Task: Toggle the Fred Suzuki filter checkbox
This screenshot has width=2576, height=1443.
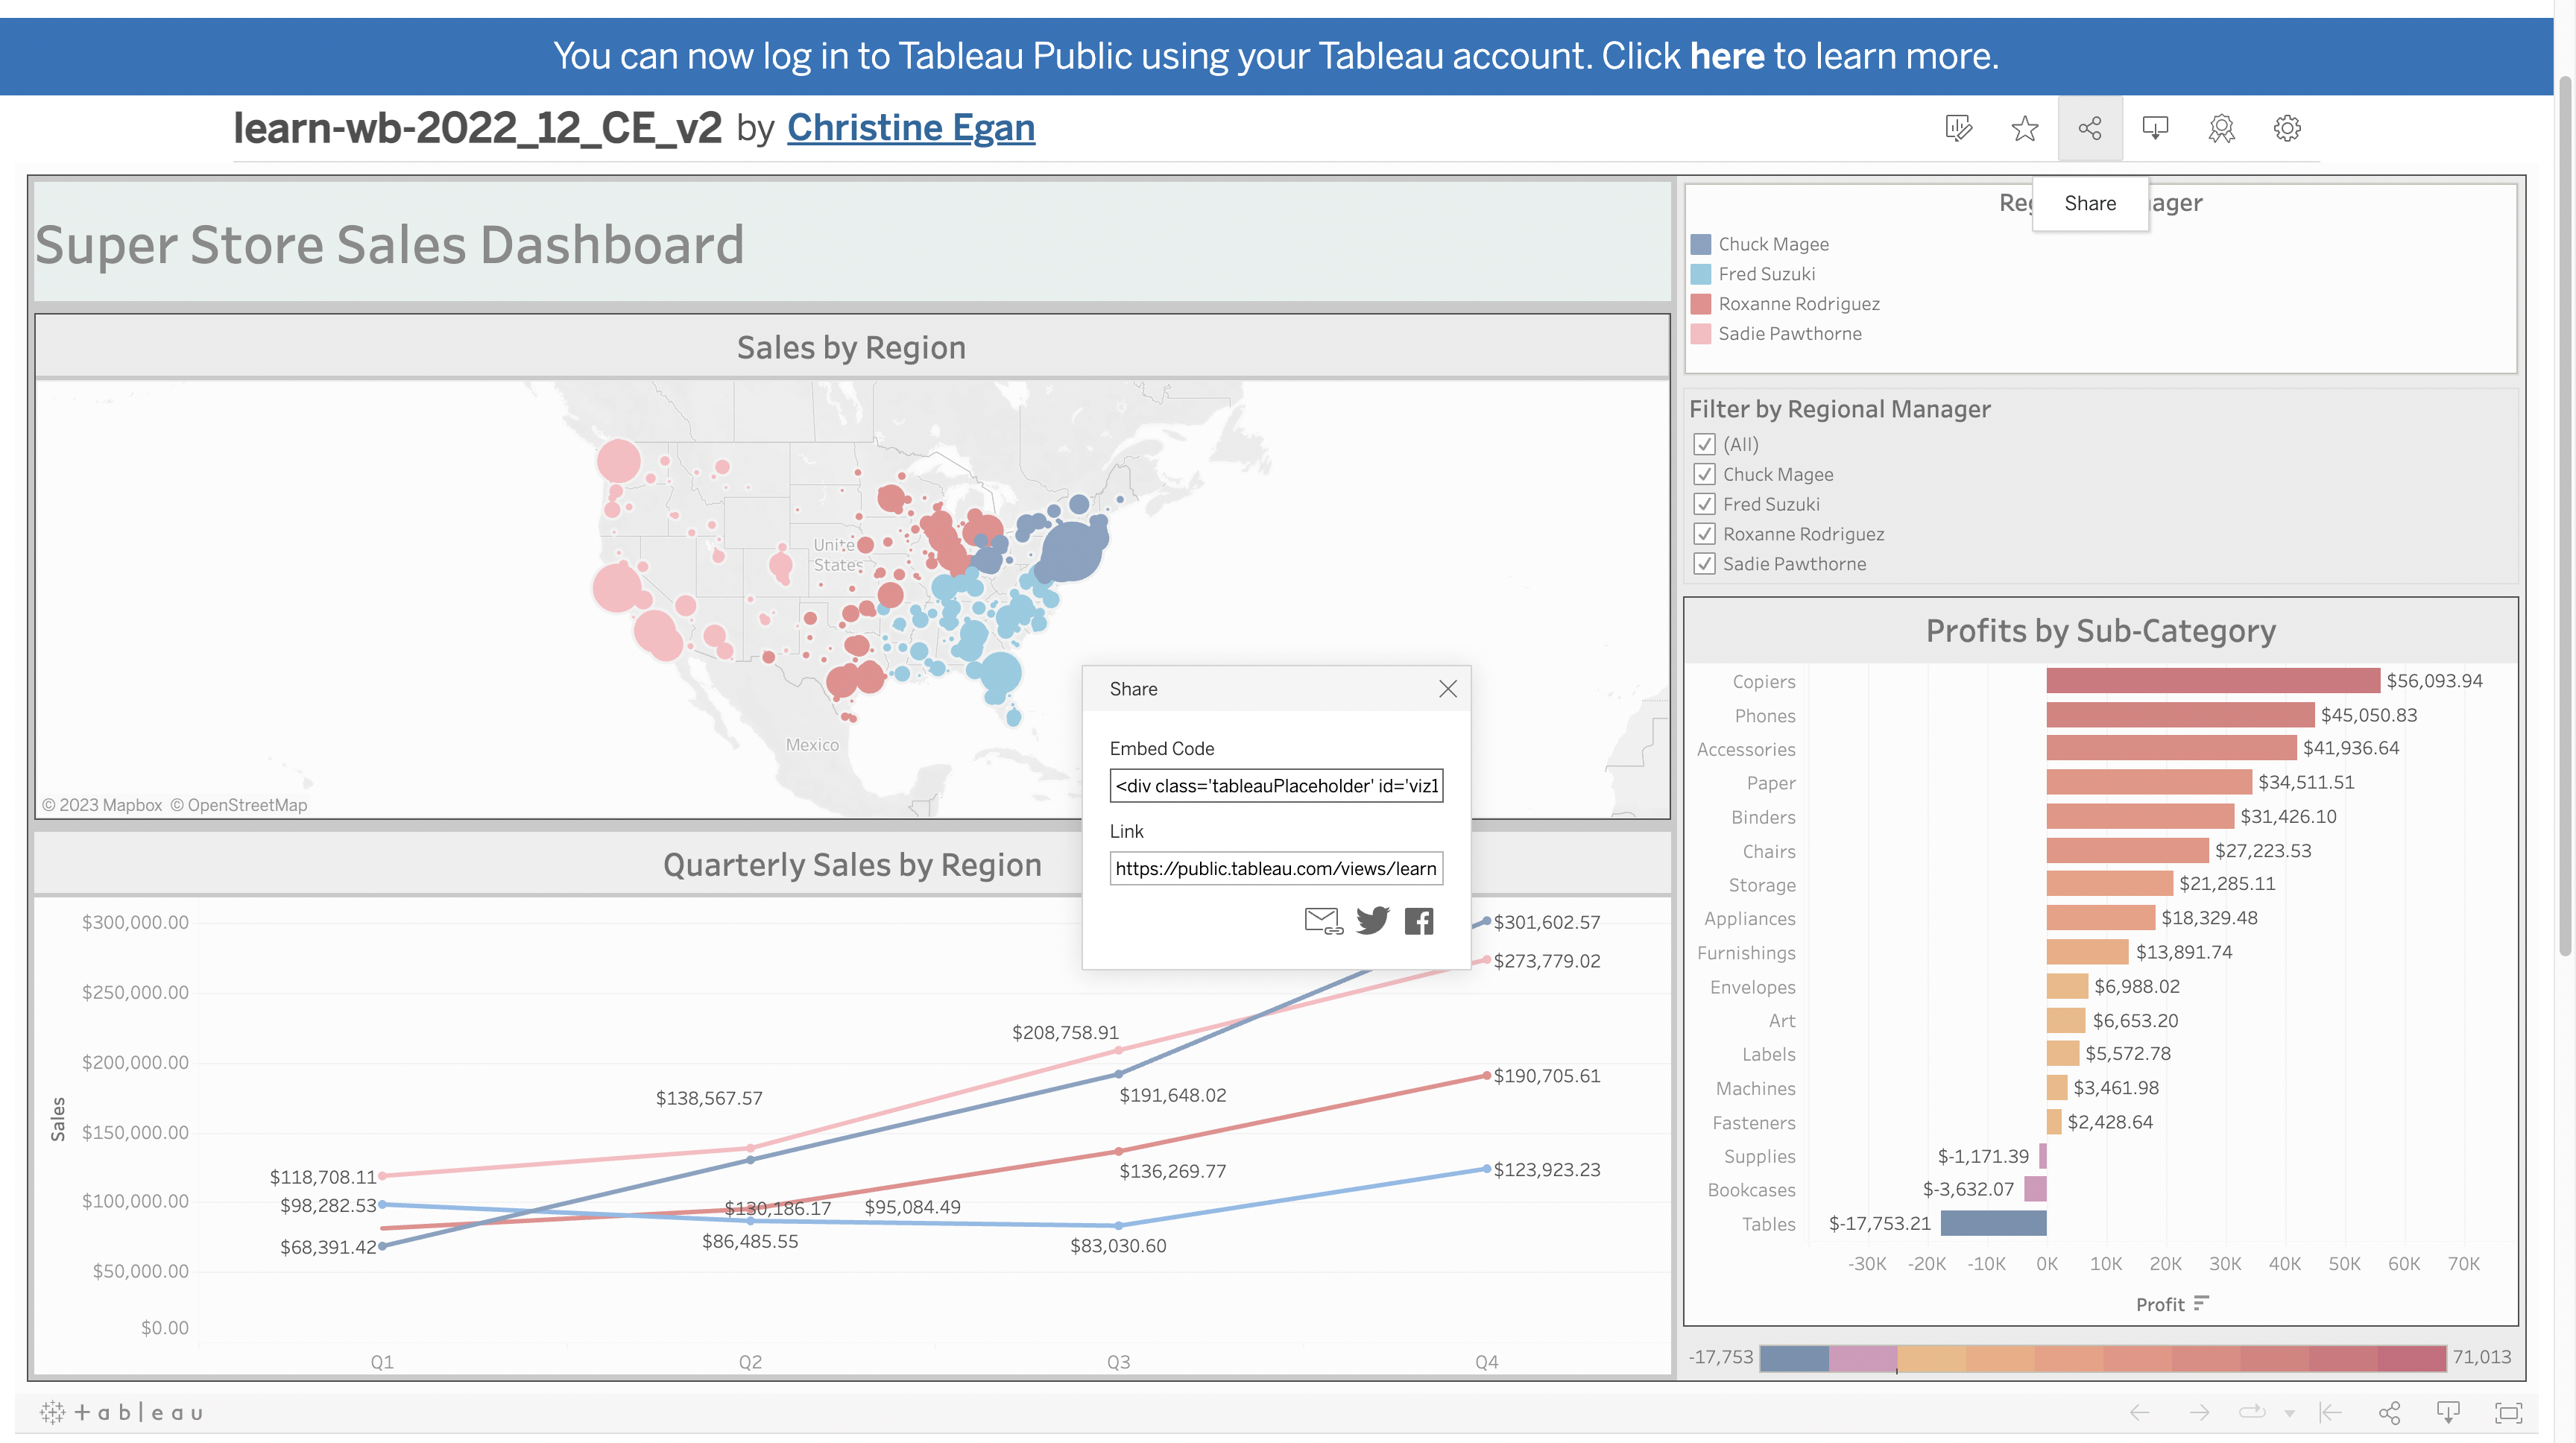Action: 1705,504
